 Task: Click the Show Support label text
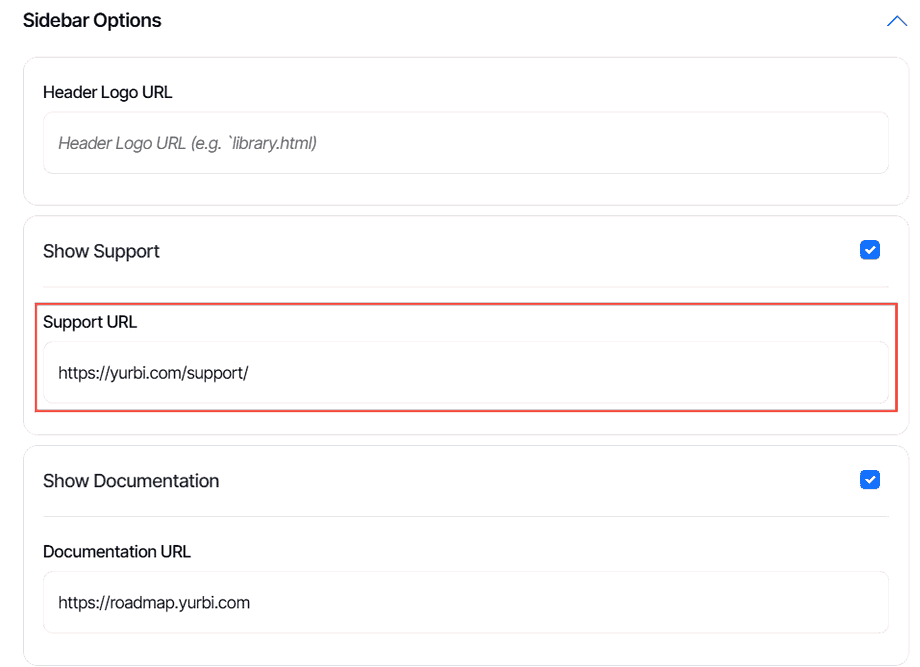pos(101,251)
